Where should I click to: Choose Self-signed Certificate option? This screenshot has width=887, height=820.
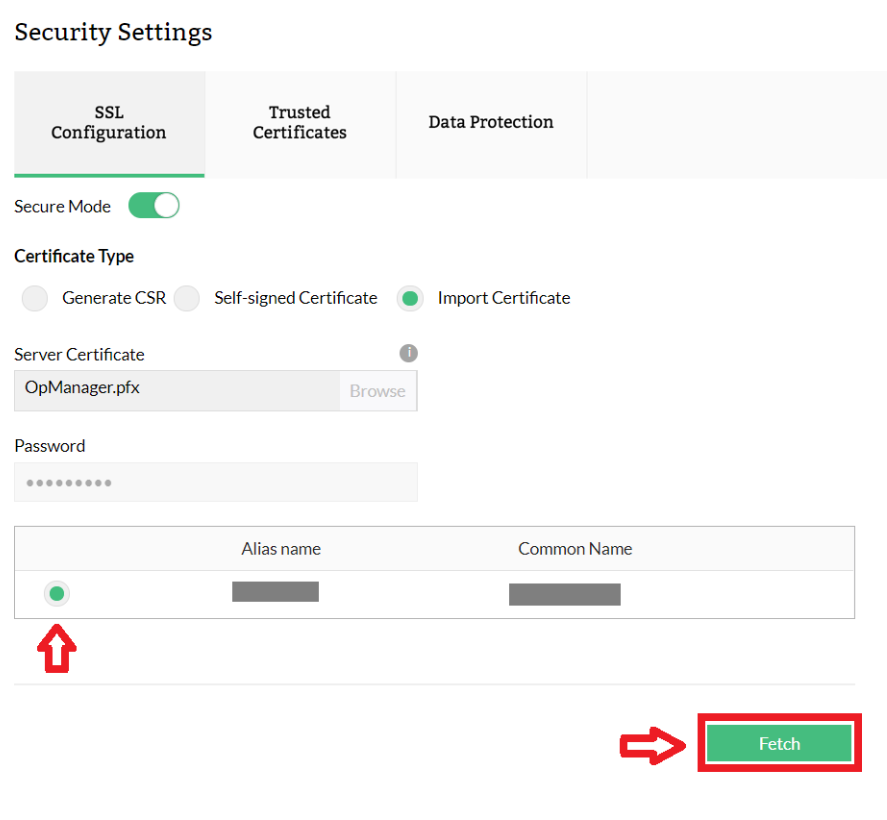(186, 298)
